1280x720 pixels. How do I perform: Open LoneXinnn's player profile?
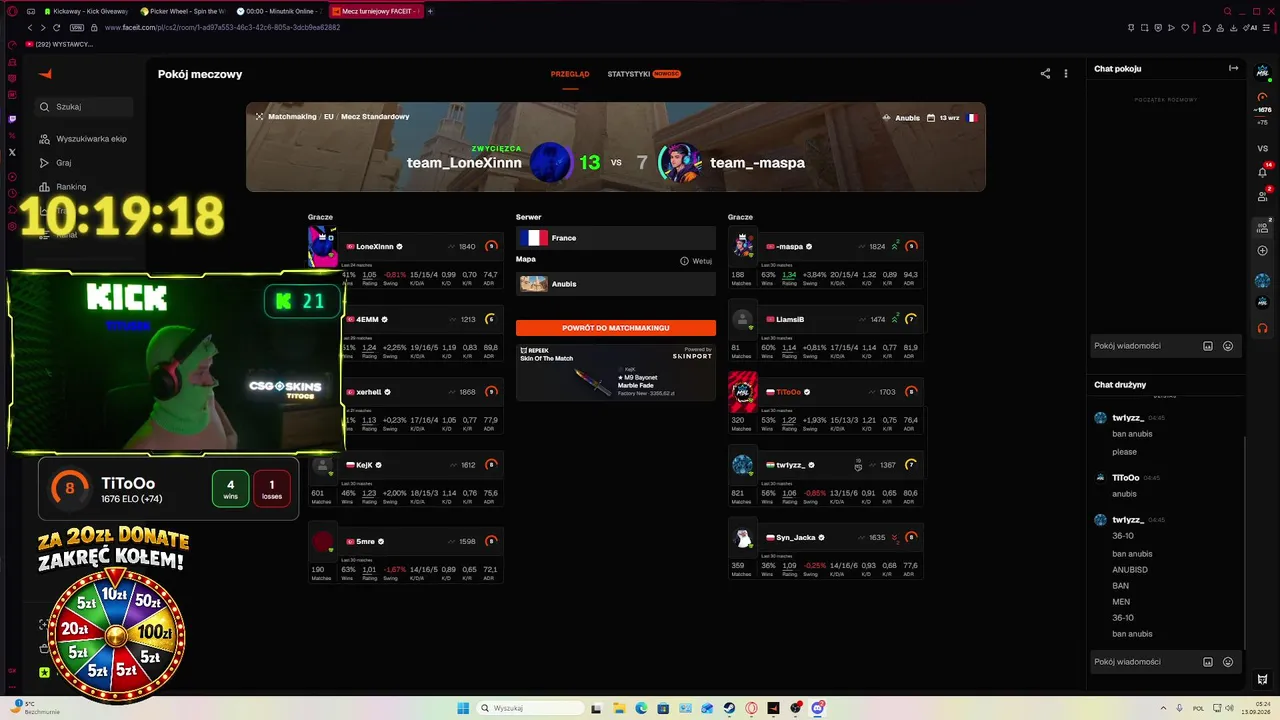point(374,246)
